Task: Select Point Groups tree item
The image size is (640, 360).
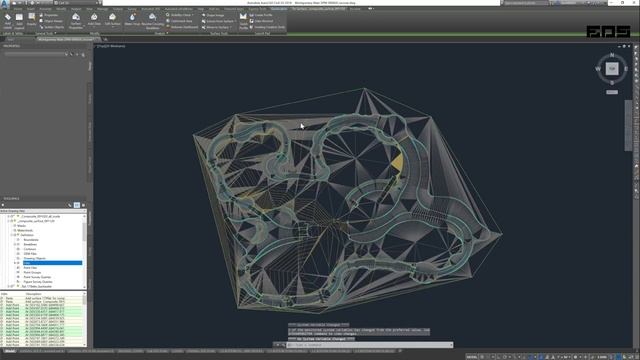Action: coord(32,272)
